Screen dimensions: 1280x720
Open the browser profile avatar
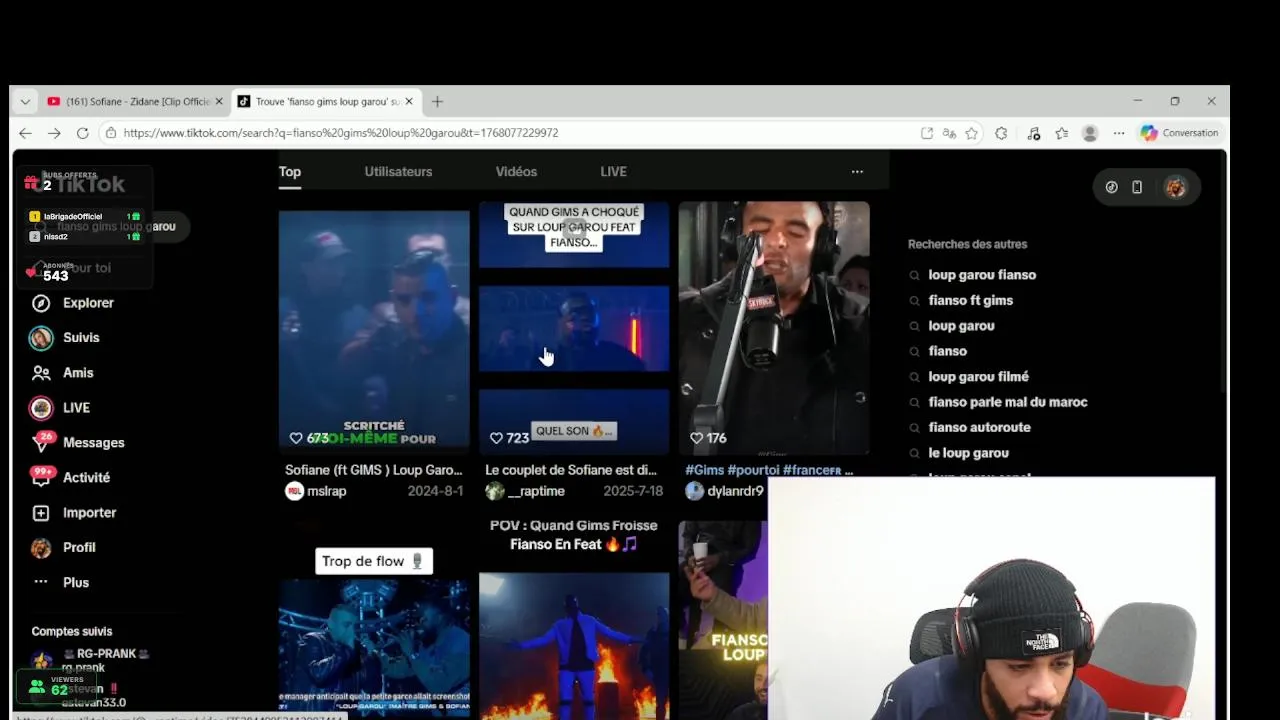(1090, 133)
